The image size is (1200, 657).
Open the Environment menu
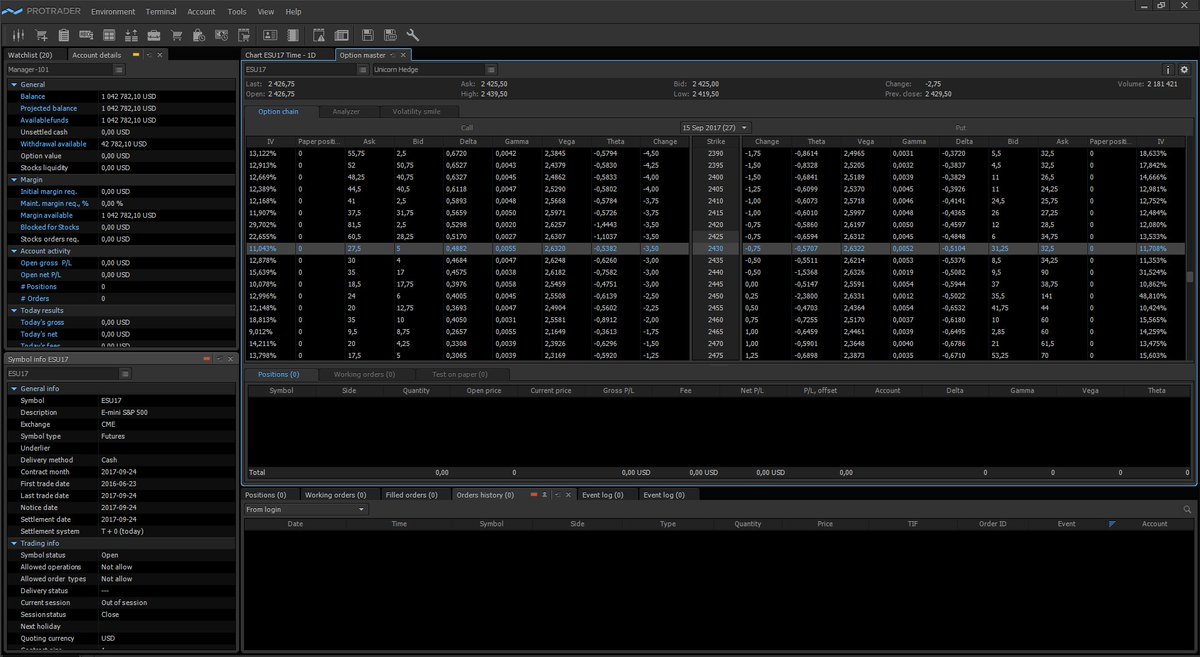click(112, 12)
